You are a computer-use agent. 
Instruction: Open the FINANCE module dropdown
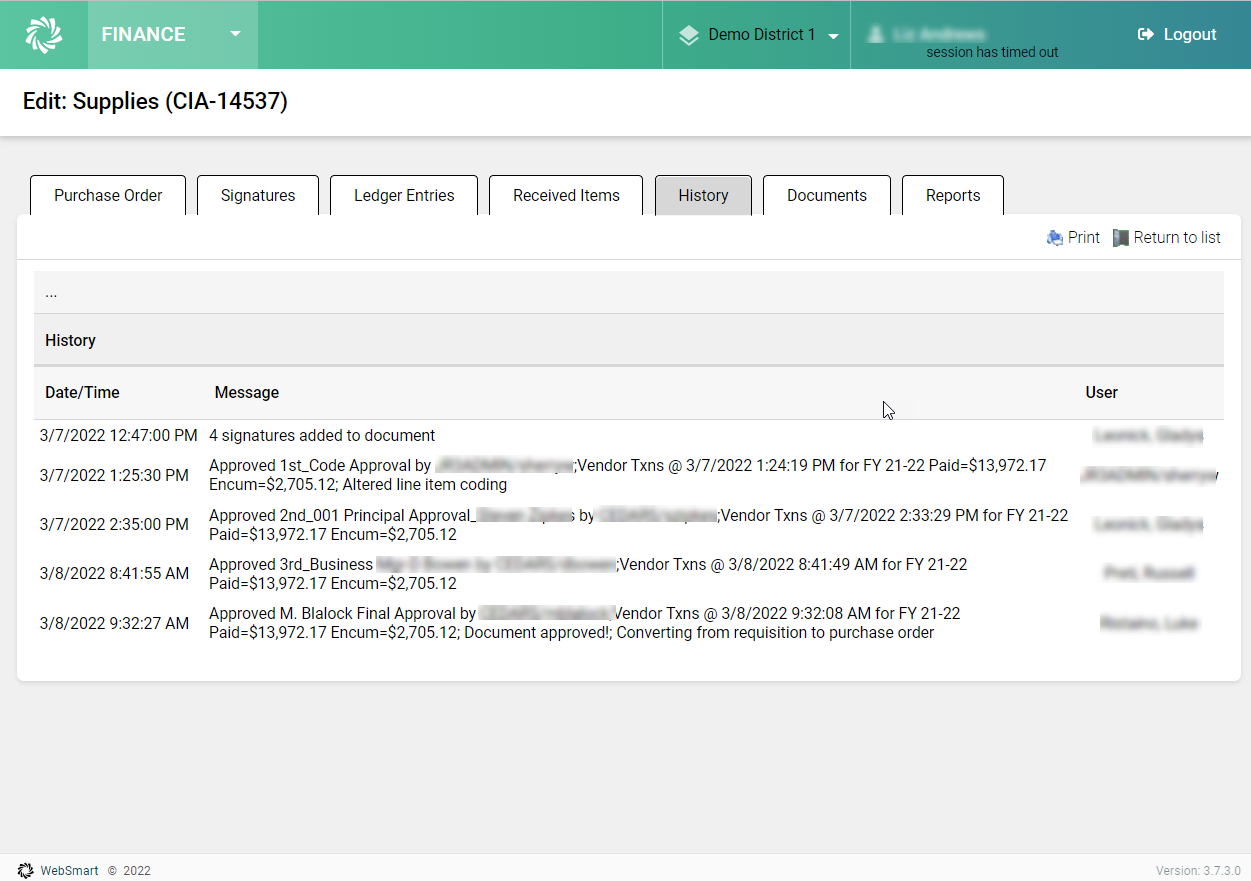(x=173, y=34)
